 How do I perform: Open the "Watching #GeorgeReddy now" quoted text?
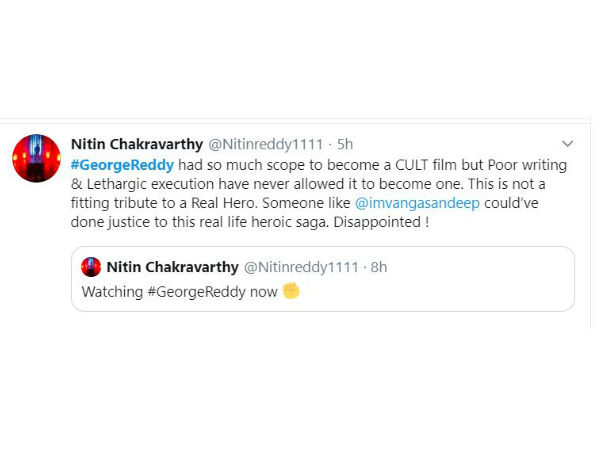tap(179, 292)
